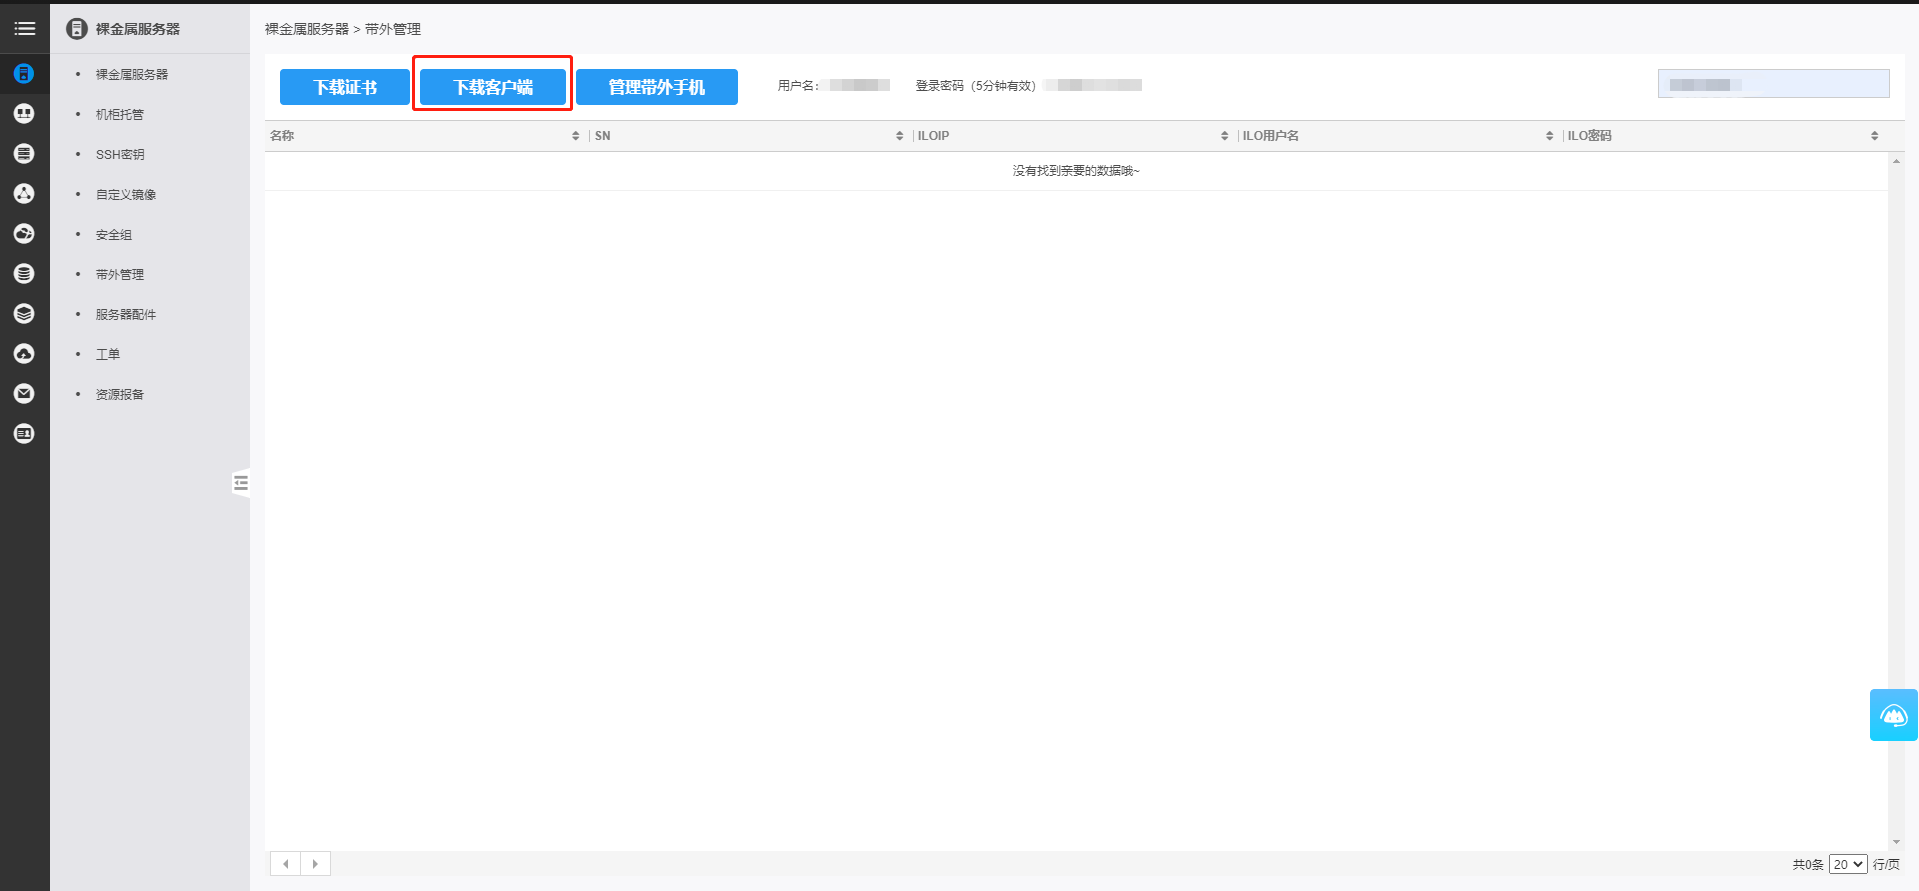Open the envelope message rail icon
Viewport: 1919px width, 891px height.
24,393
